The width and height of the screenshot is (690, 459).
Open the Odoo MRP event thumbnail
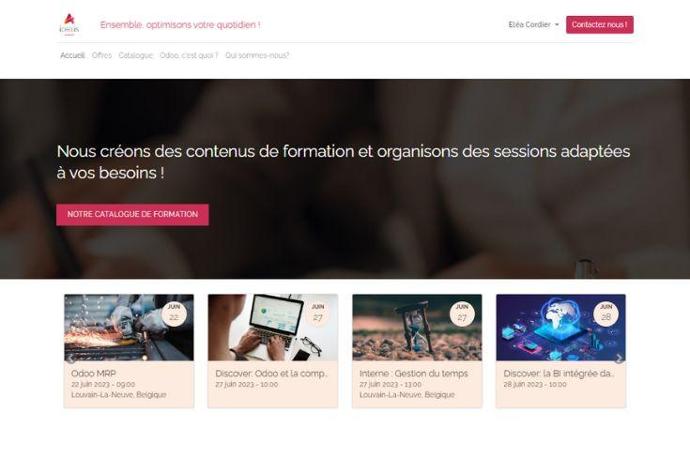(129, 328)
